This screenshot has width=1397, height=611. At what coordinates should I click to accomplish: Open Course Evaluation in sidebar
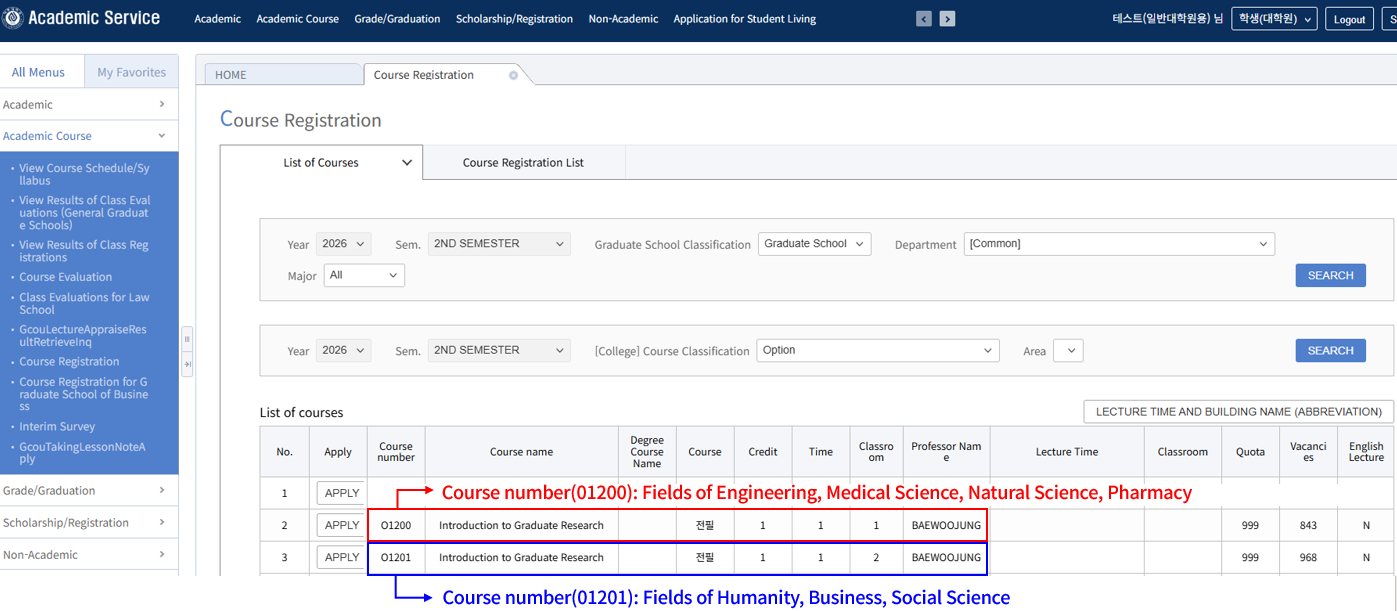coord(66,277)
